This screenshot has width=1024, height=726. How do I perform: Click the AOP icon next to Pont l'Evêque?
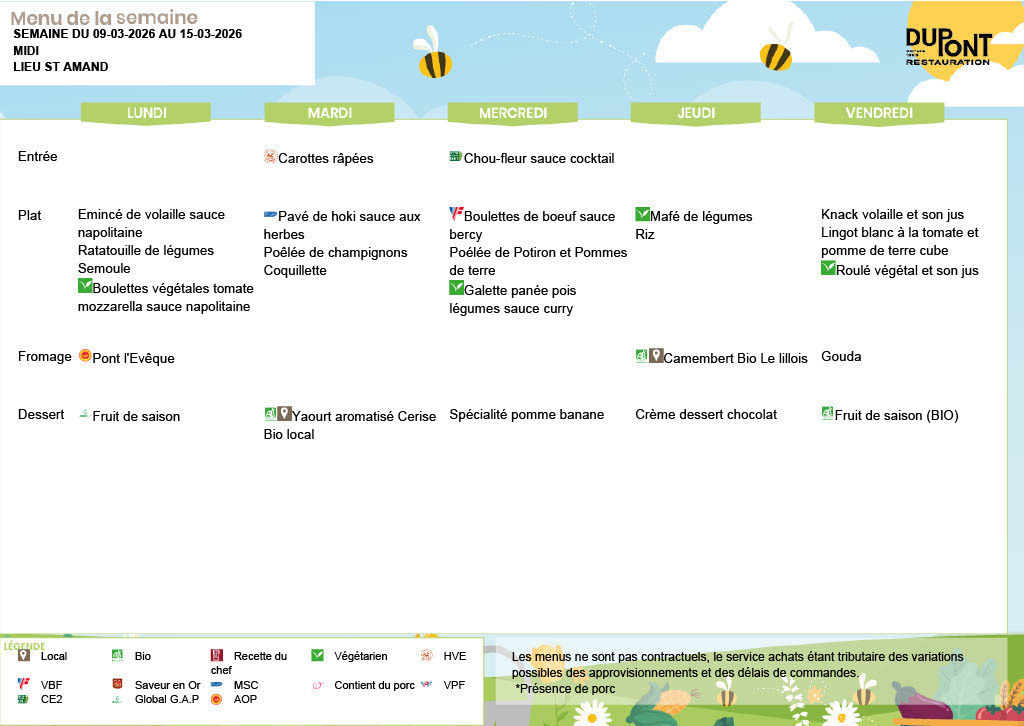tap(85, 356)
